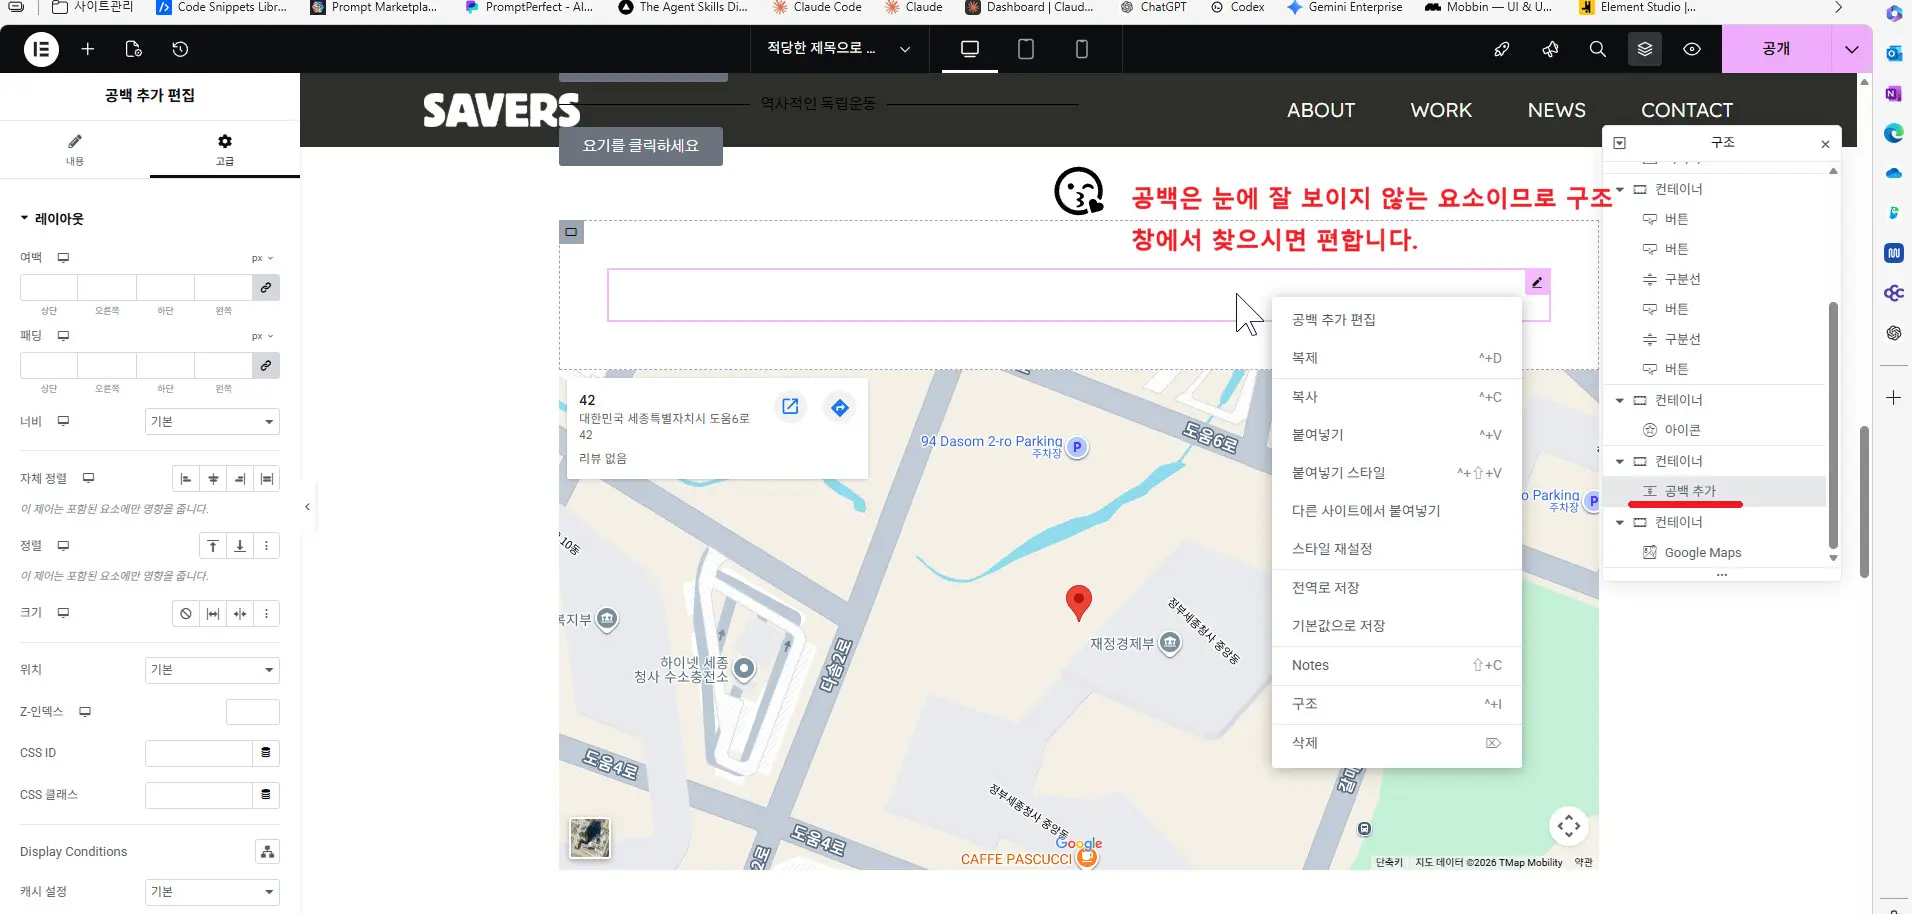Click the add element plus icon
The width and height of the screenshot is (1912, 914).
tap(88, 49)
